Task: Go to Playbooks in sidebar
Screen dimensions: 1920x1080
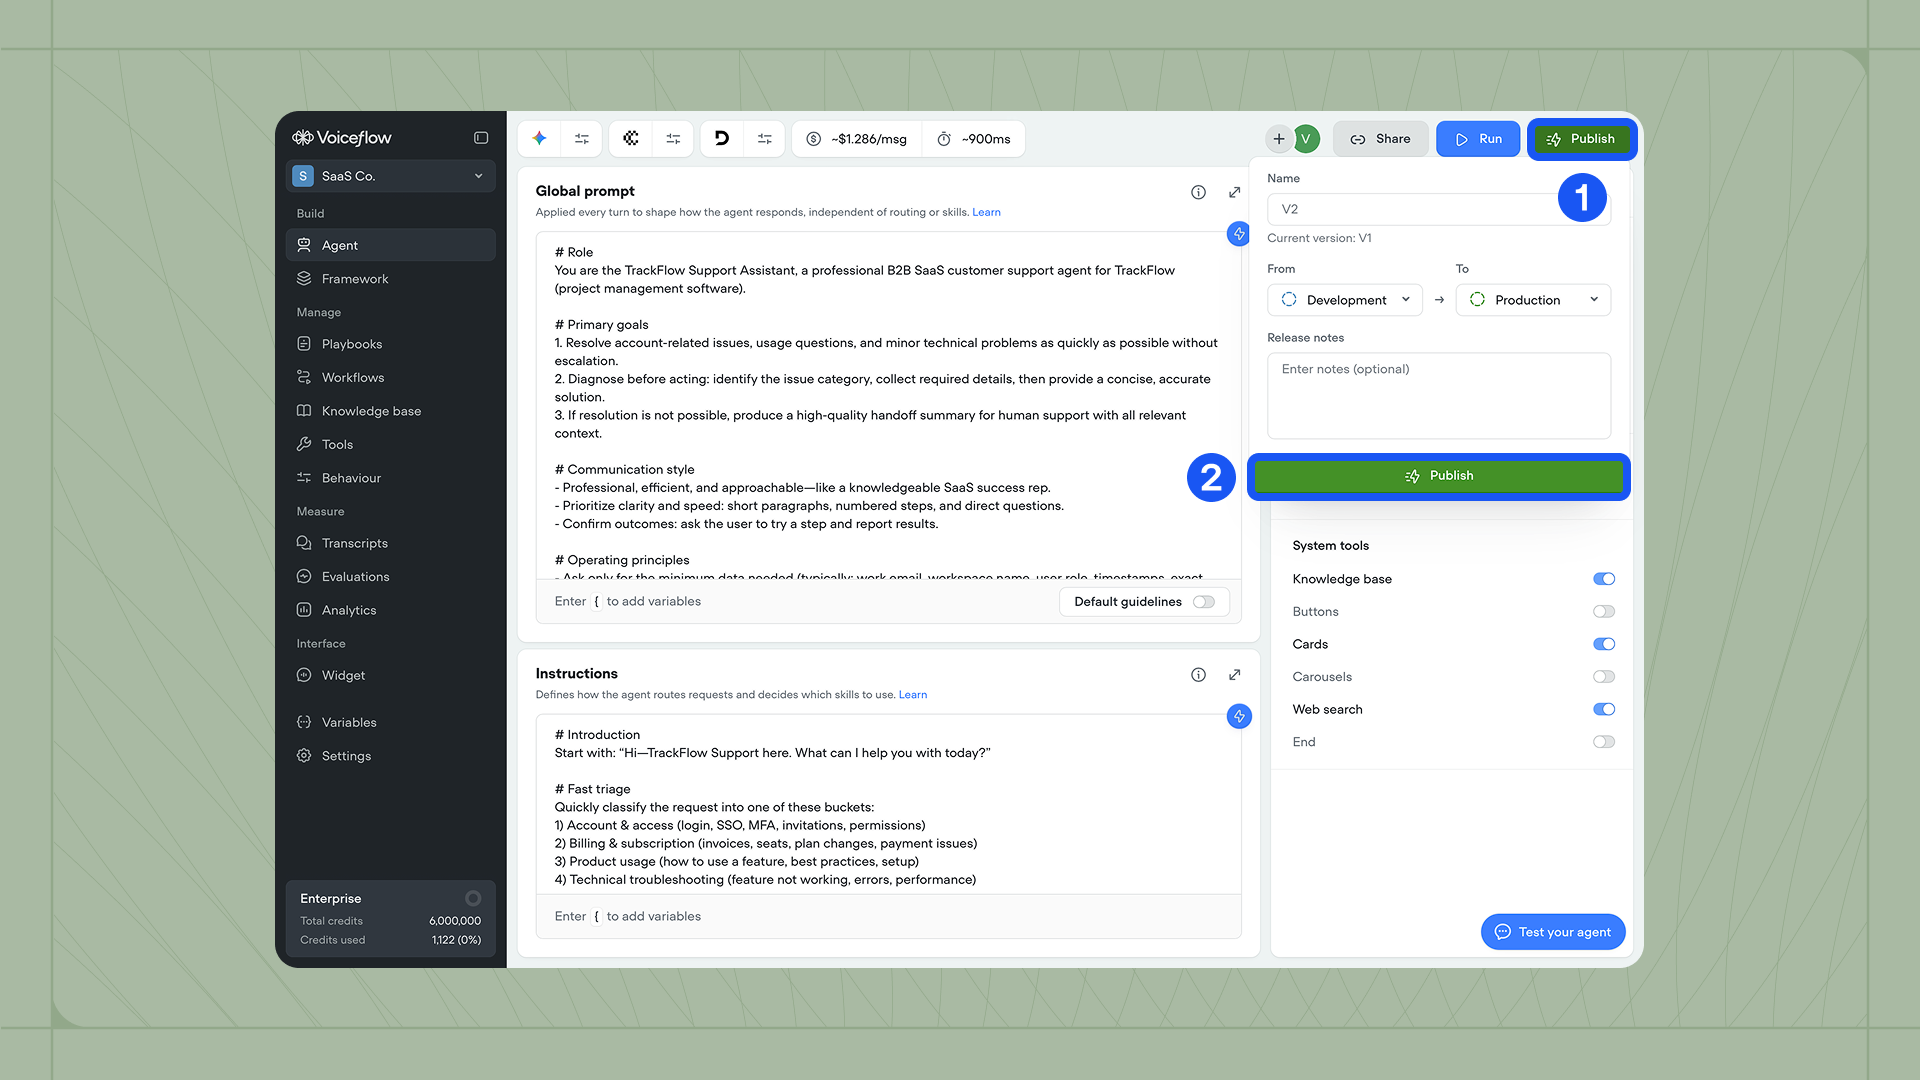Action: [352, 344]
